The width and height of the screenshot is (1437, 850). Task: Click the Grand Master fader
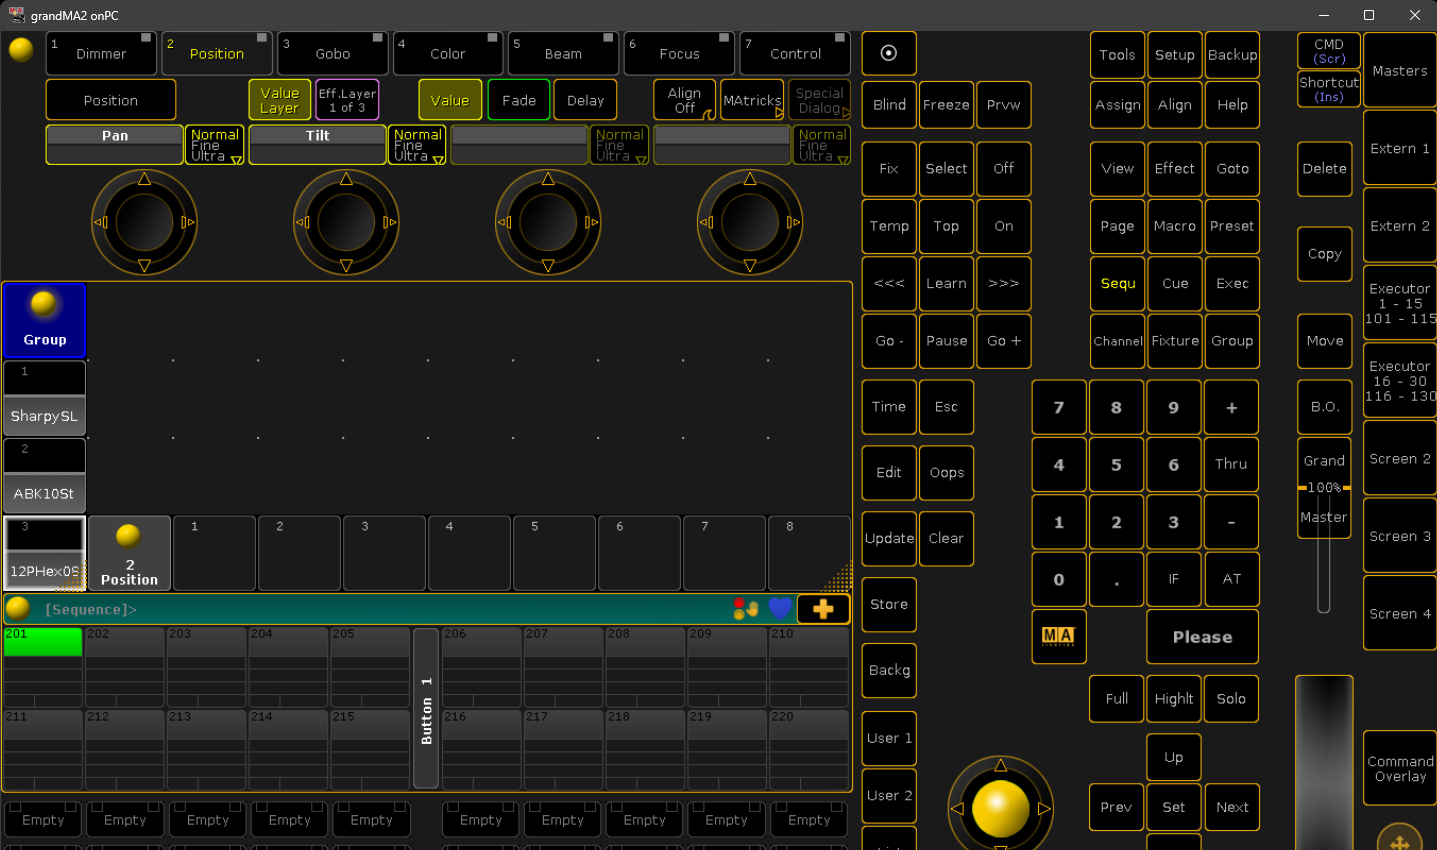point(1324,488)
